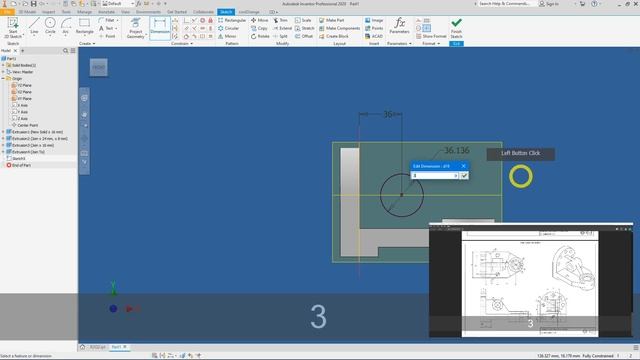Apply Circular pattern
This screenshot has width=640, height=360.
coord(229,28)
